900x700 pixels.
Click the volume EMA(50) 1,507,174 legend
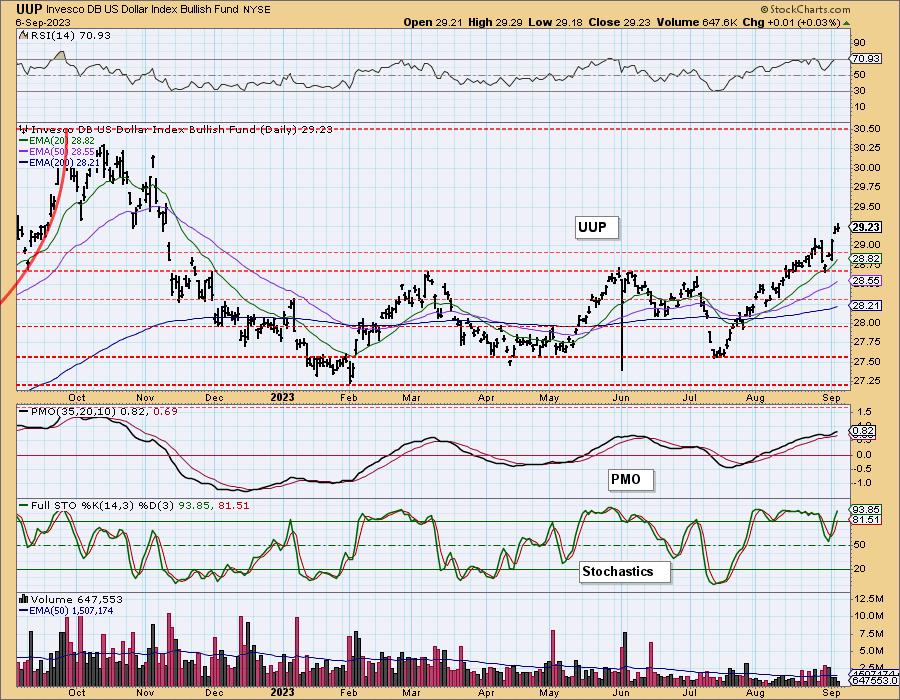tap(71, 610)
